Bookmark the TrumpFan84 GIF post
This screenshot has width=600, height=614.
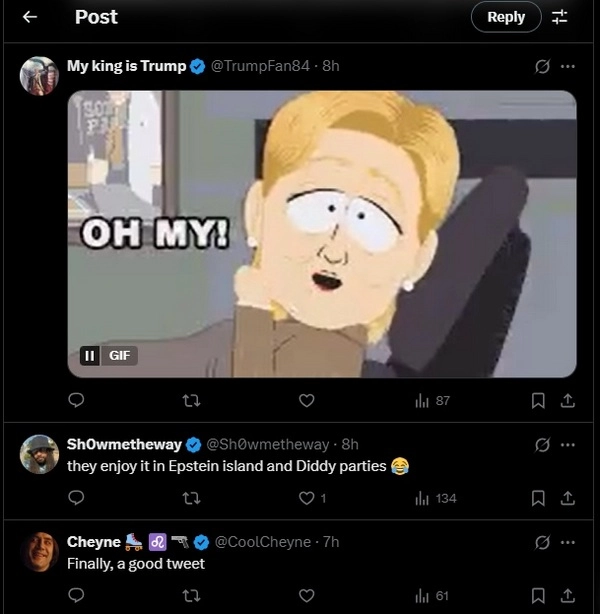point(538,400)
